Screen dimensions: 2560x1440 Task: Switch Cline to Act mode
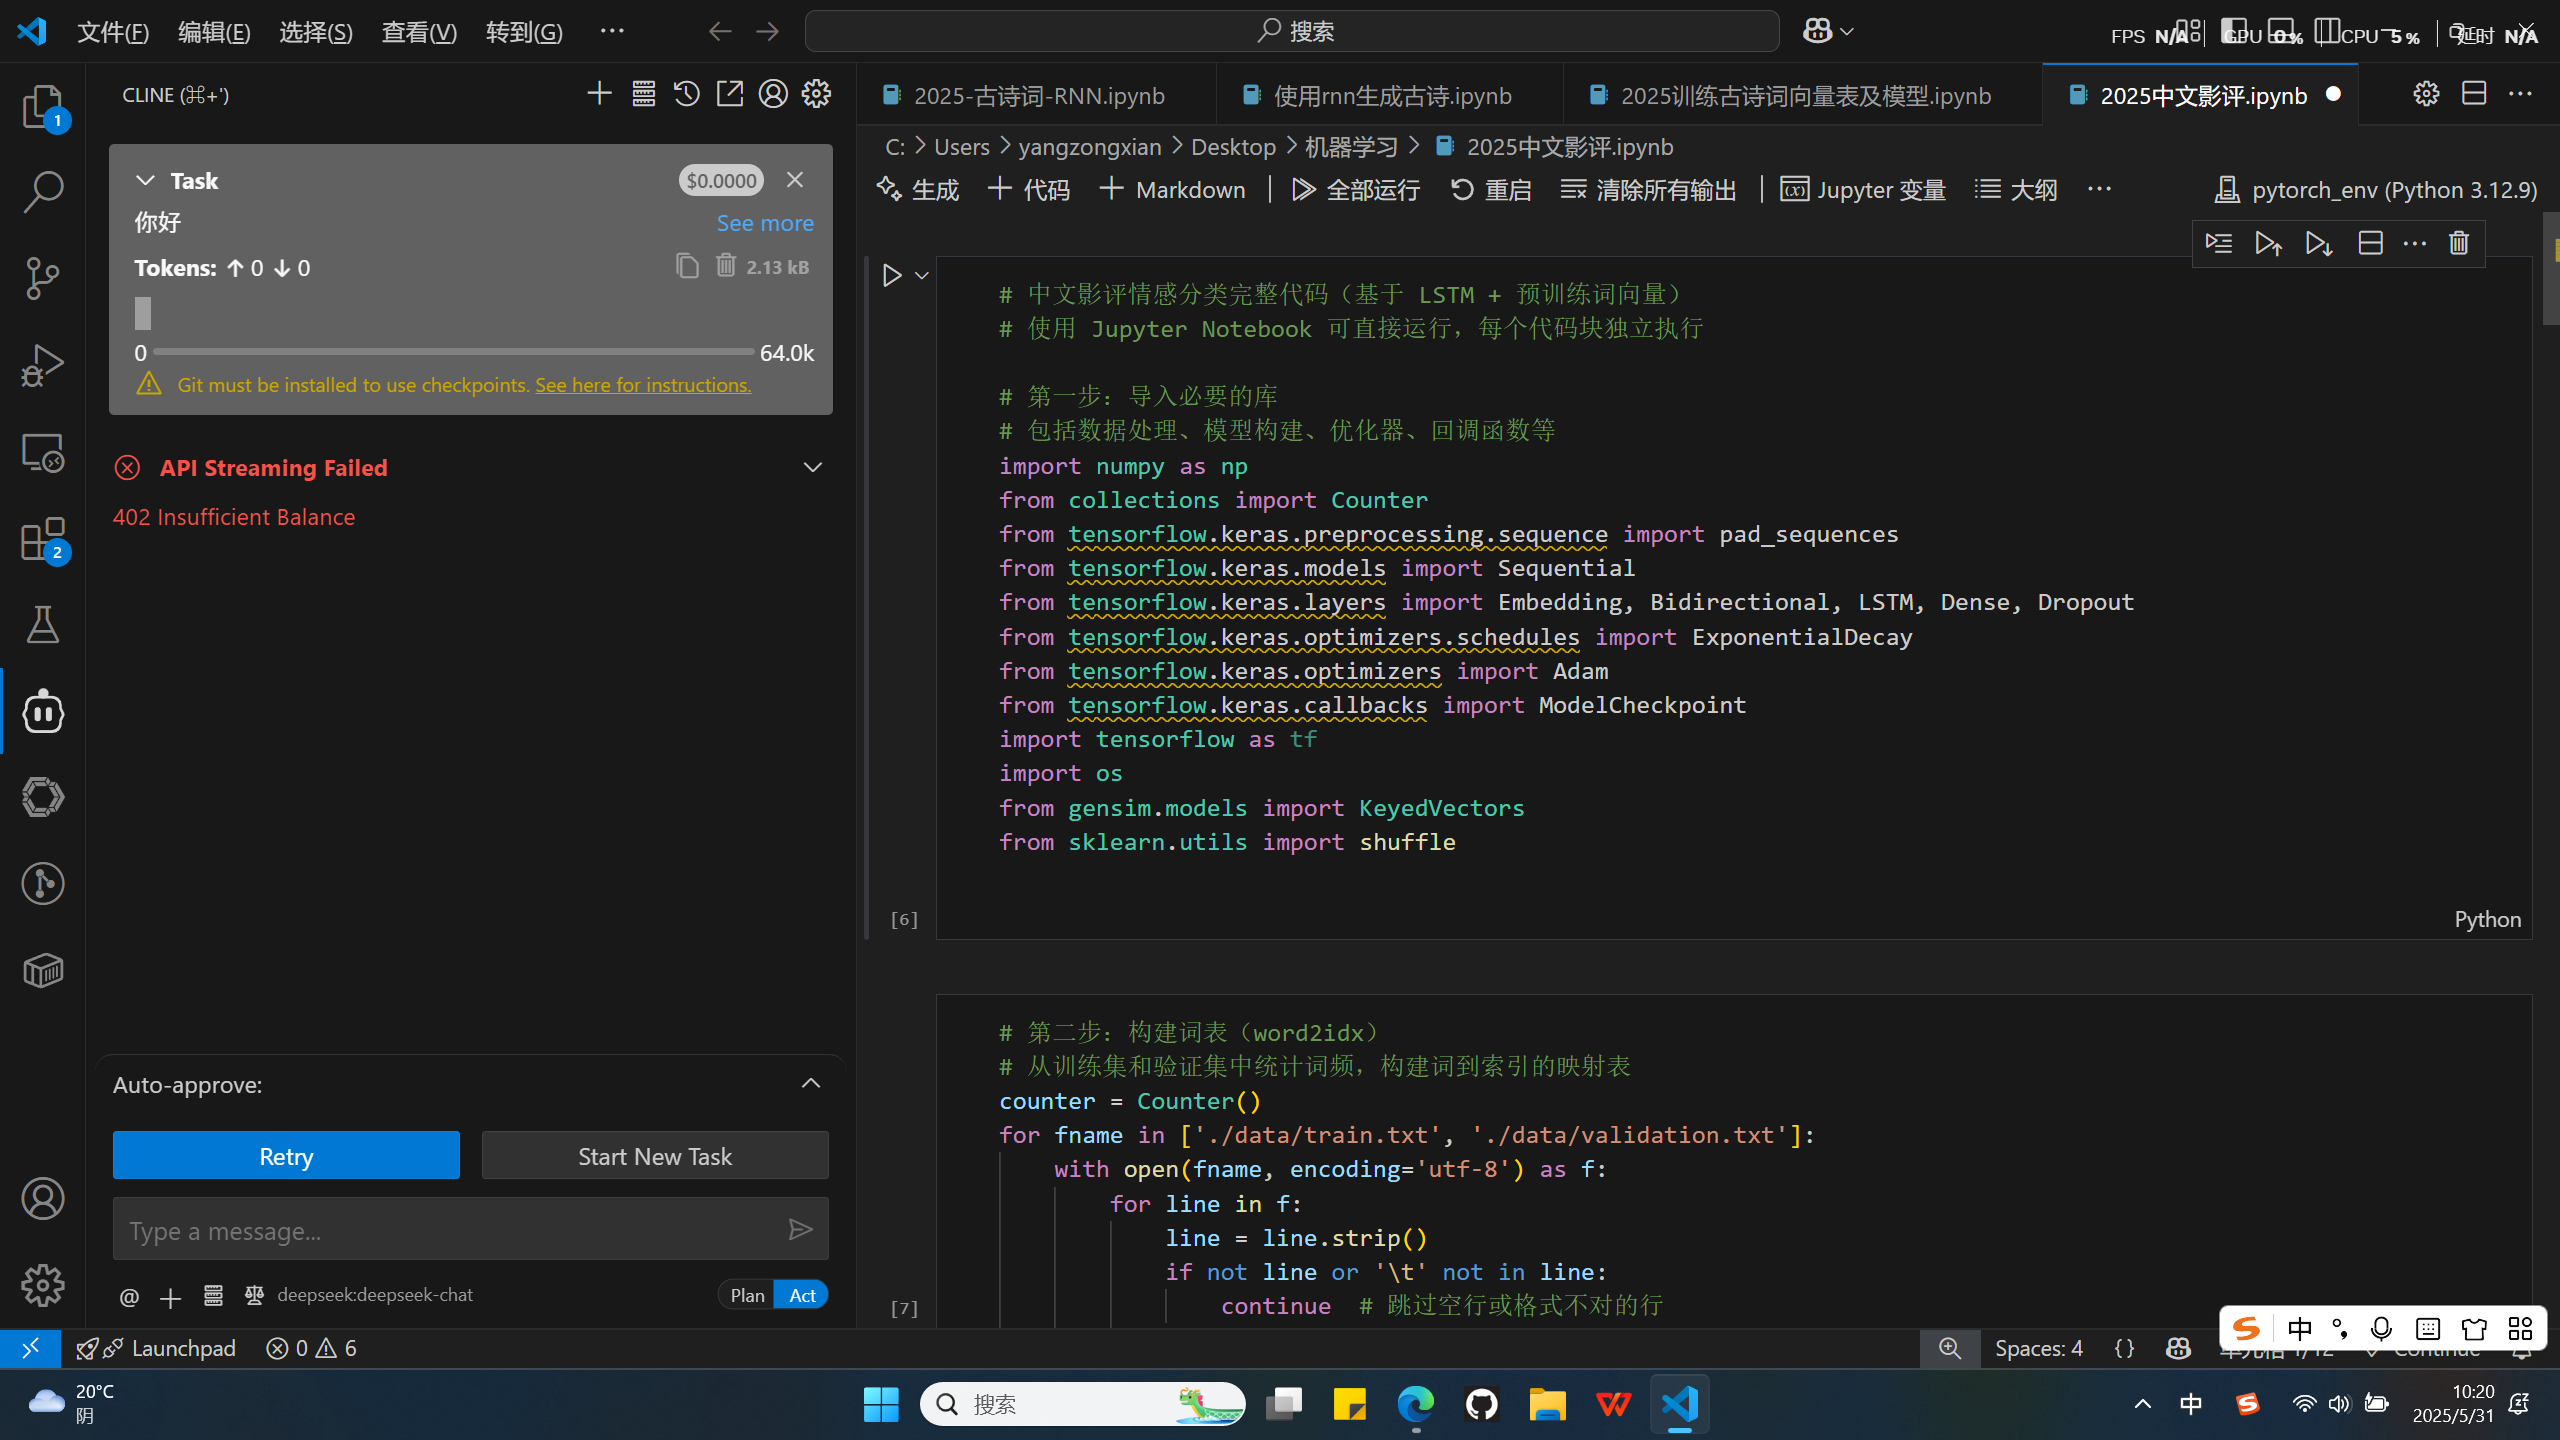[802, 1295]
